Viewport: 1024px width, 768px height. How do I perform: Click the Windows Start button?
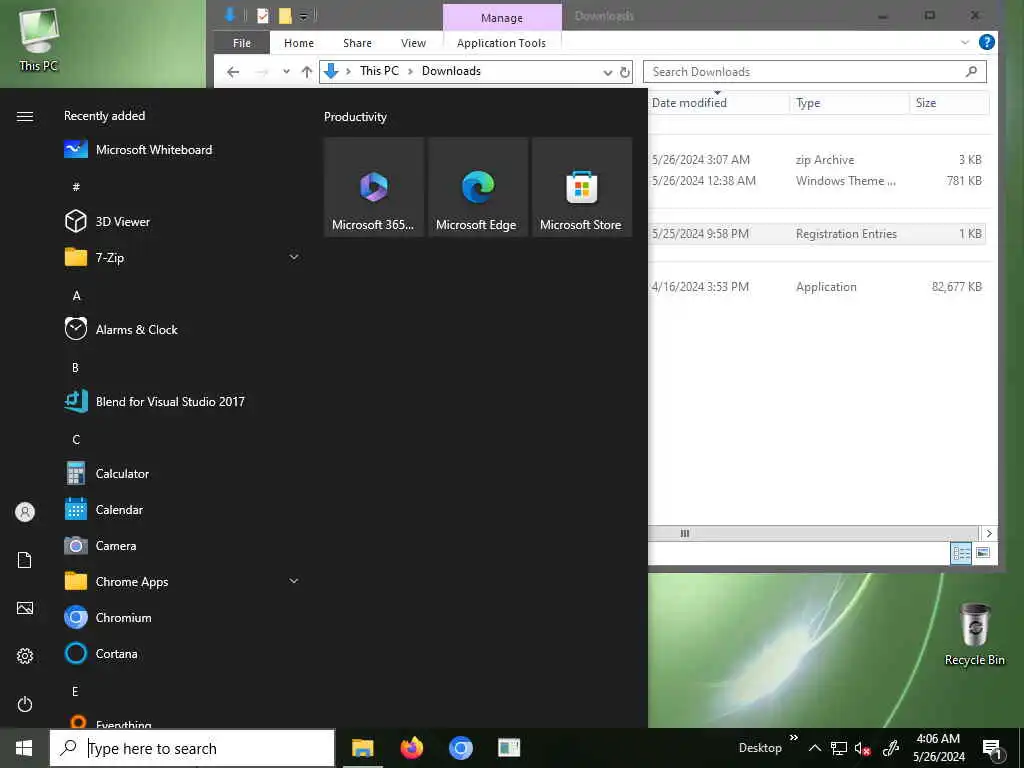pyautogui.click(x=24, y=748)
